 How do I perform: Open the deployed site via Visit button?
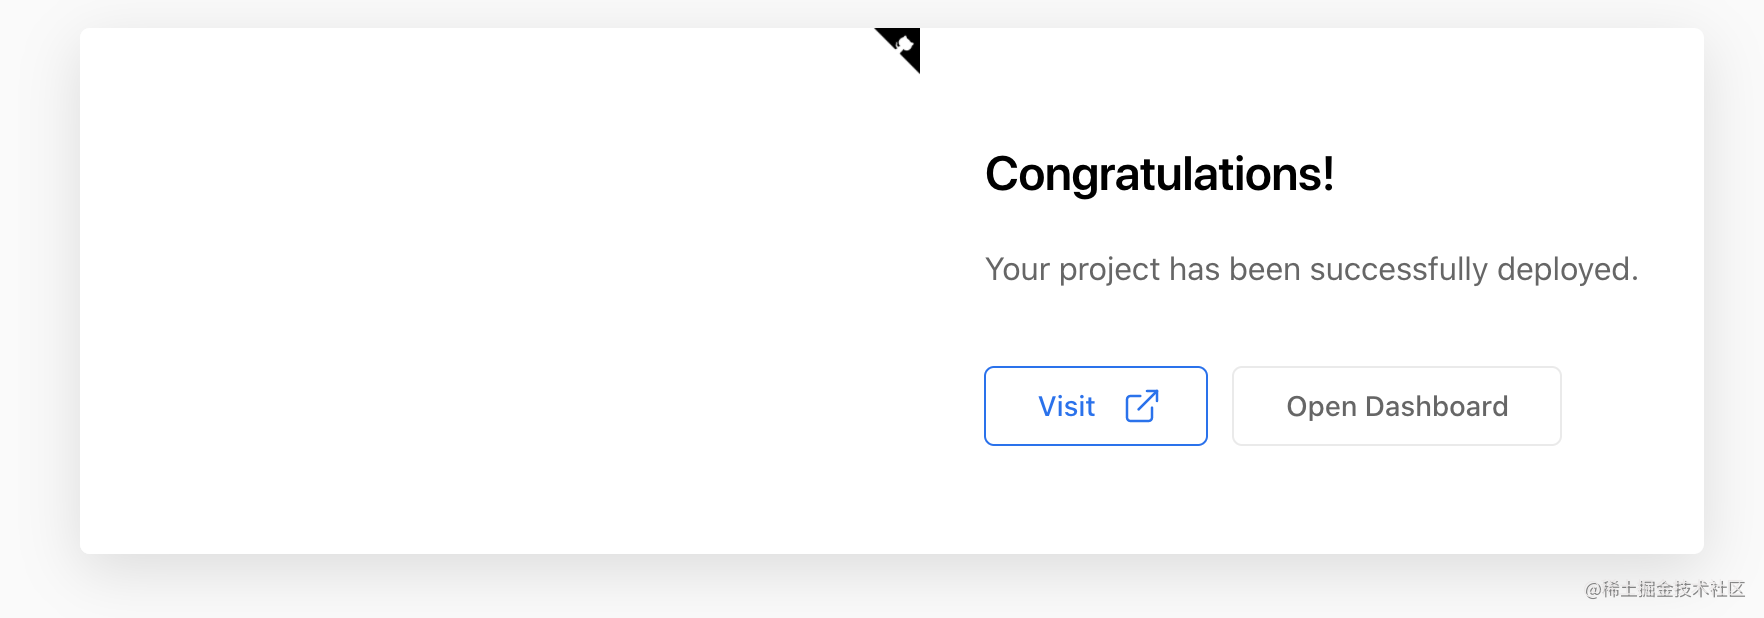point(1096,406)
